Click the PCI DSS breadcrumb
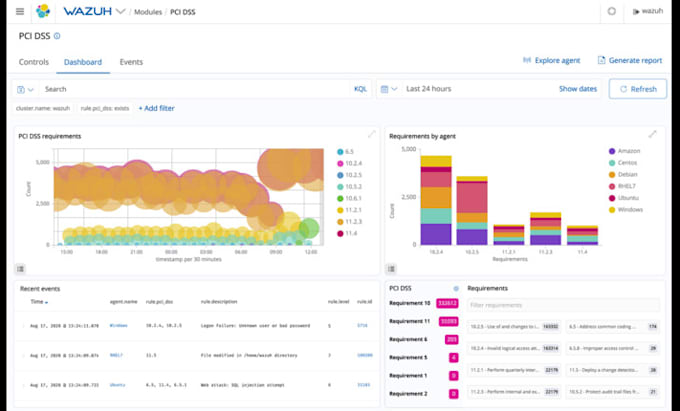 pos(183,12)
